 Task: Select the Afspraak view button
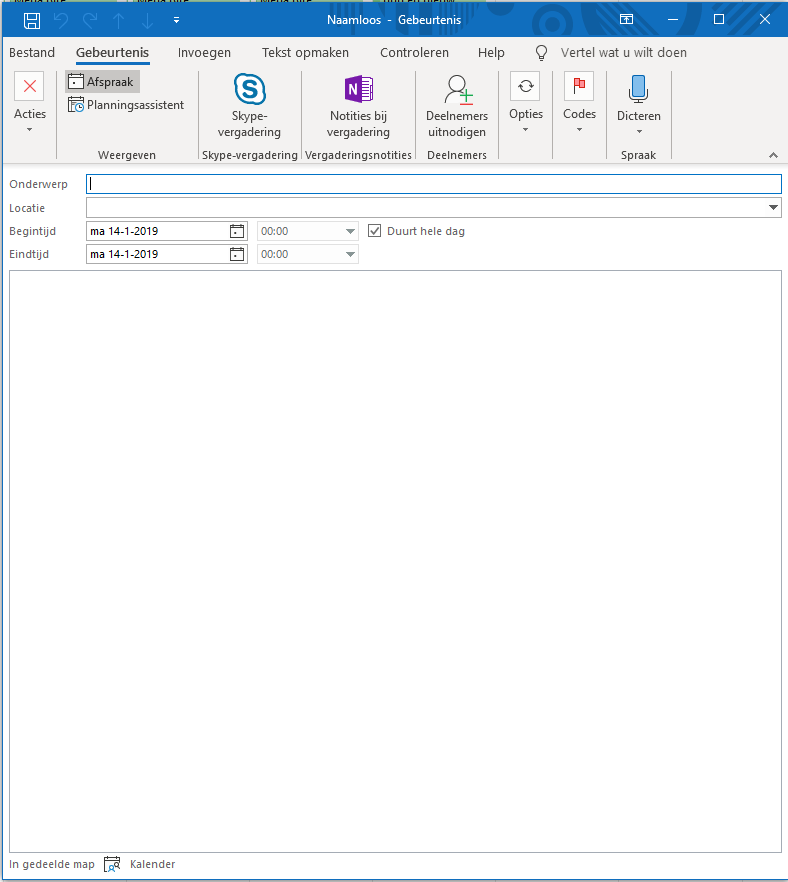102,82
